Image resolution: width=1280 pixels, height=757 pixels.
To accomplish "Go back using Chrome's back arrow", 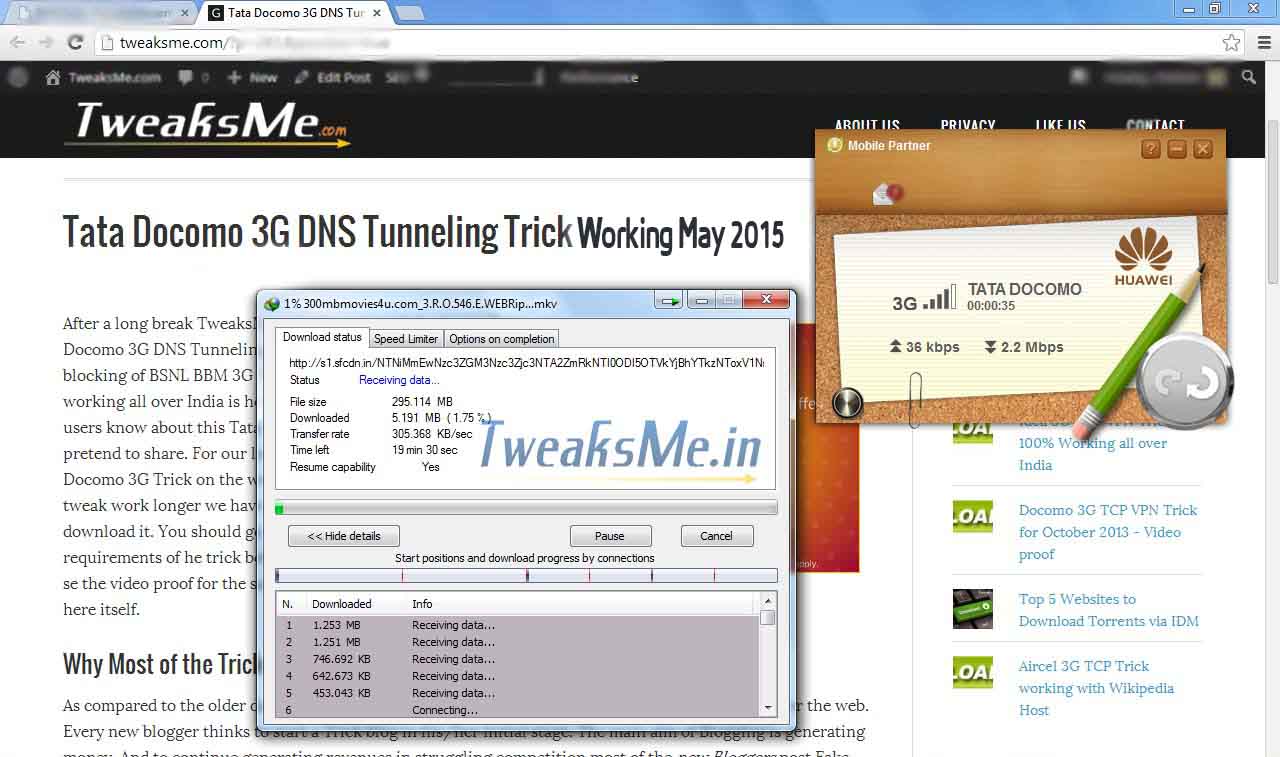I will [17, 42].
